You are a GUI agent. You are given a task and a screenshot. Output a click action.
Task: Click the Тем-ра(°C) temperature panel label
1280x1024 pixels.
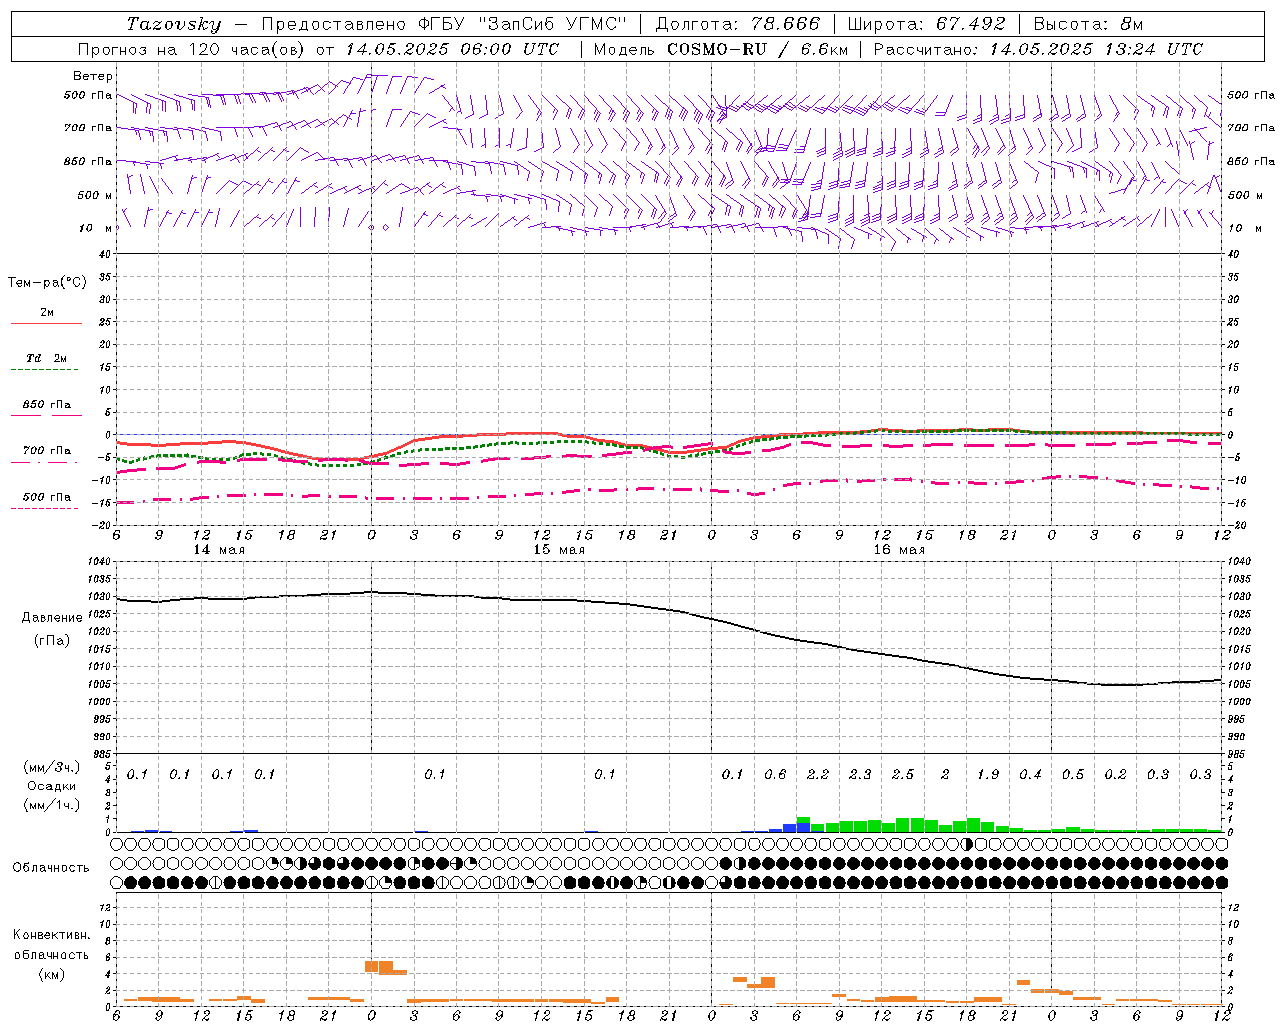click(x=47, y=283)
